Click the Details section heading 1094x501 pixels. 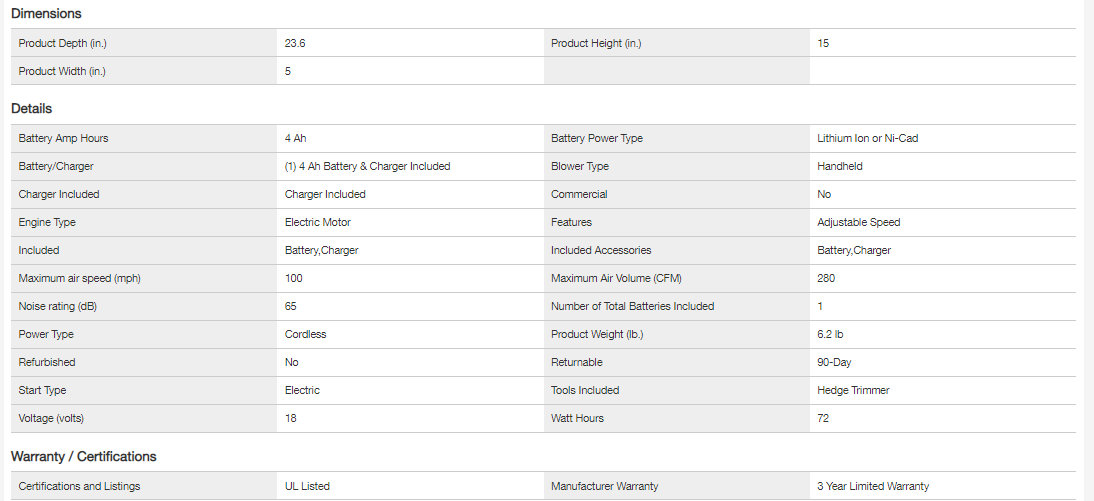[x=32, y=108]
